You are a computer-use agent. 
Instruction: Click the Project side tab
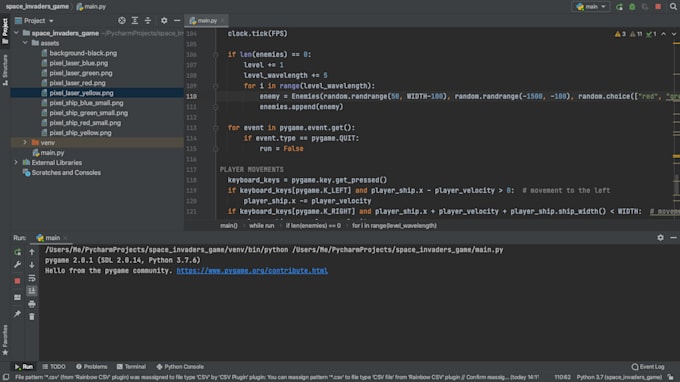(5, 31)
